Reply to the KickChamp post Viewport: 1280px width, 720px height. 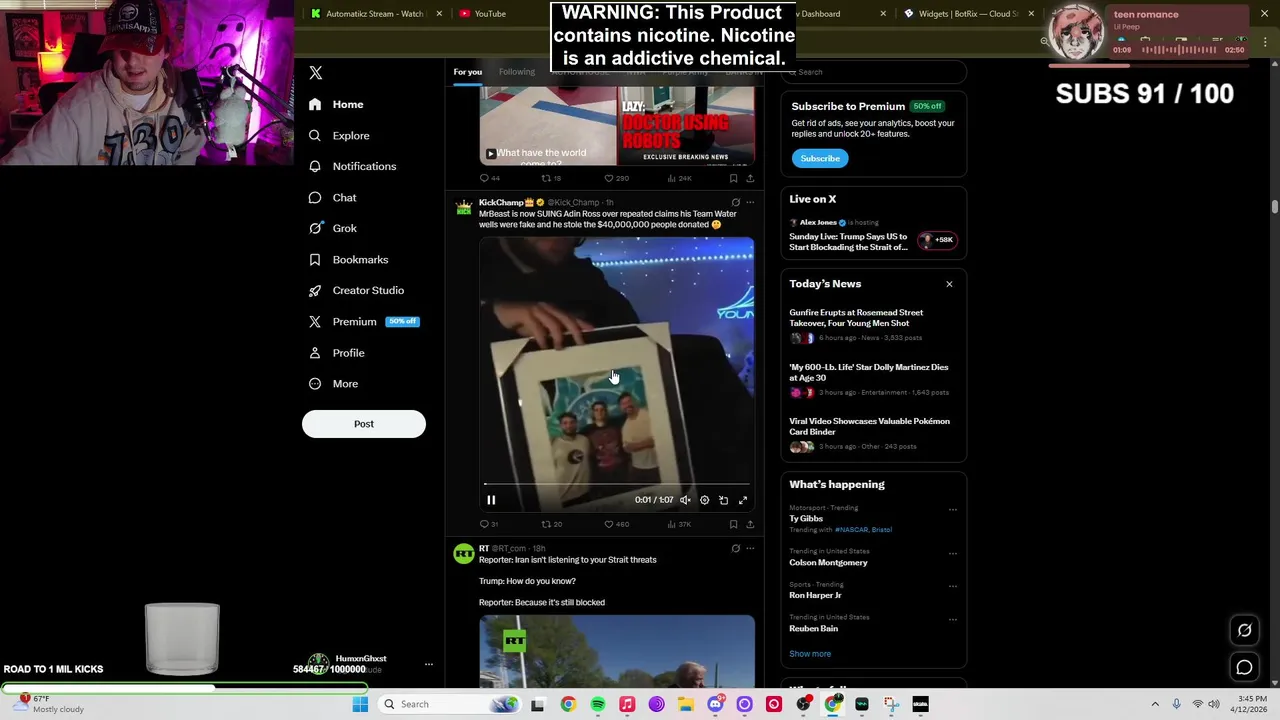click(x=488, y=524)
